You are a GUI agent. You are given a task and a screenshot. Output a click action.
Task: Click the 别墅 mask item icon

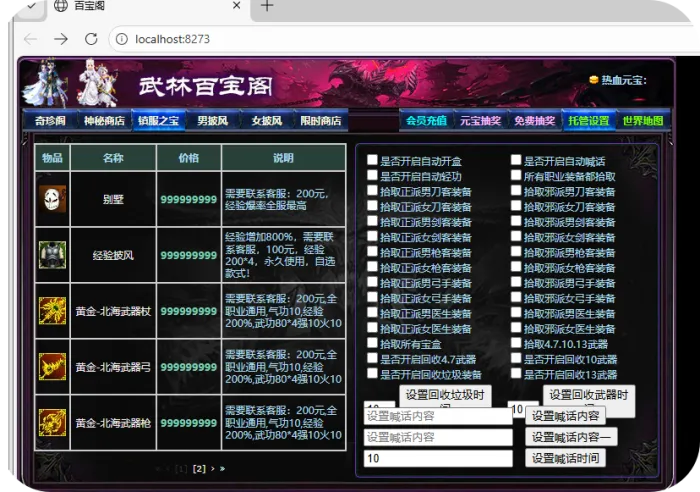point(52,199)
